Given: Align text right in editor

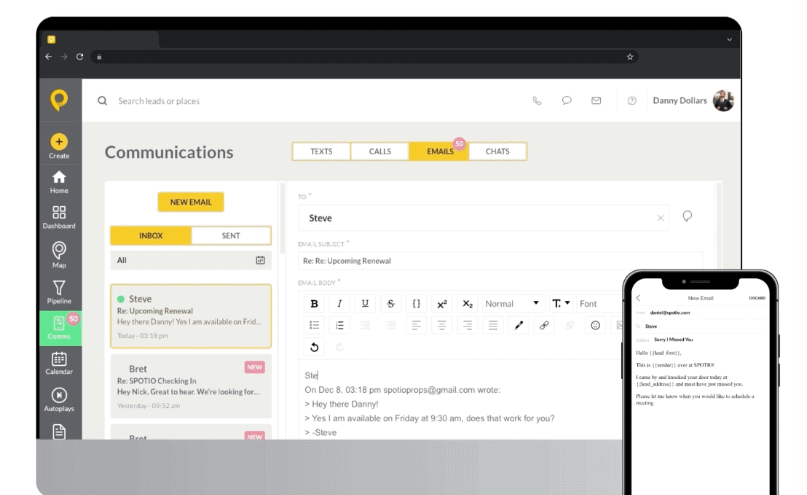Looking at the screenshot, I should (467, 325).
